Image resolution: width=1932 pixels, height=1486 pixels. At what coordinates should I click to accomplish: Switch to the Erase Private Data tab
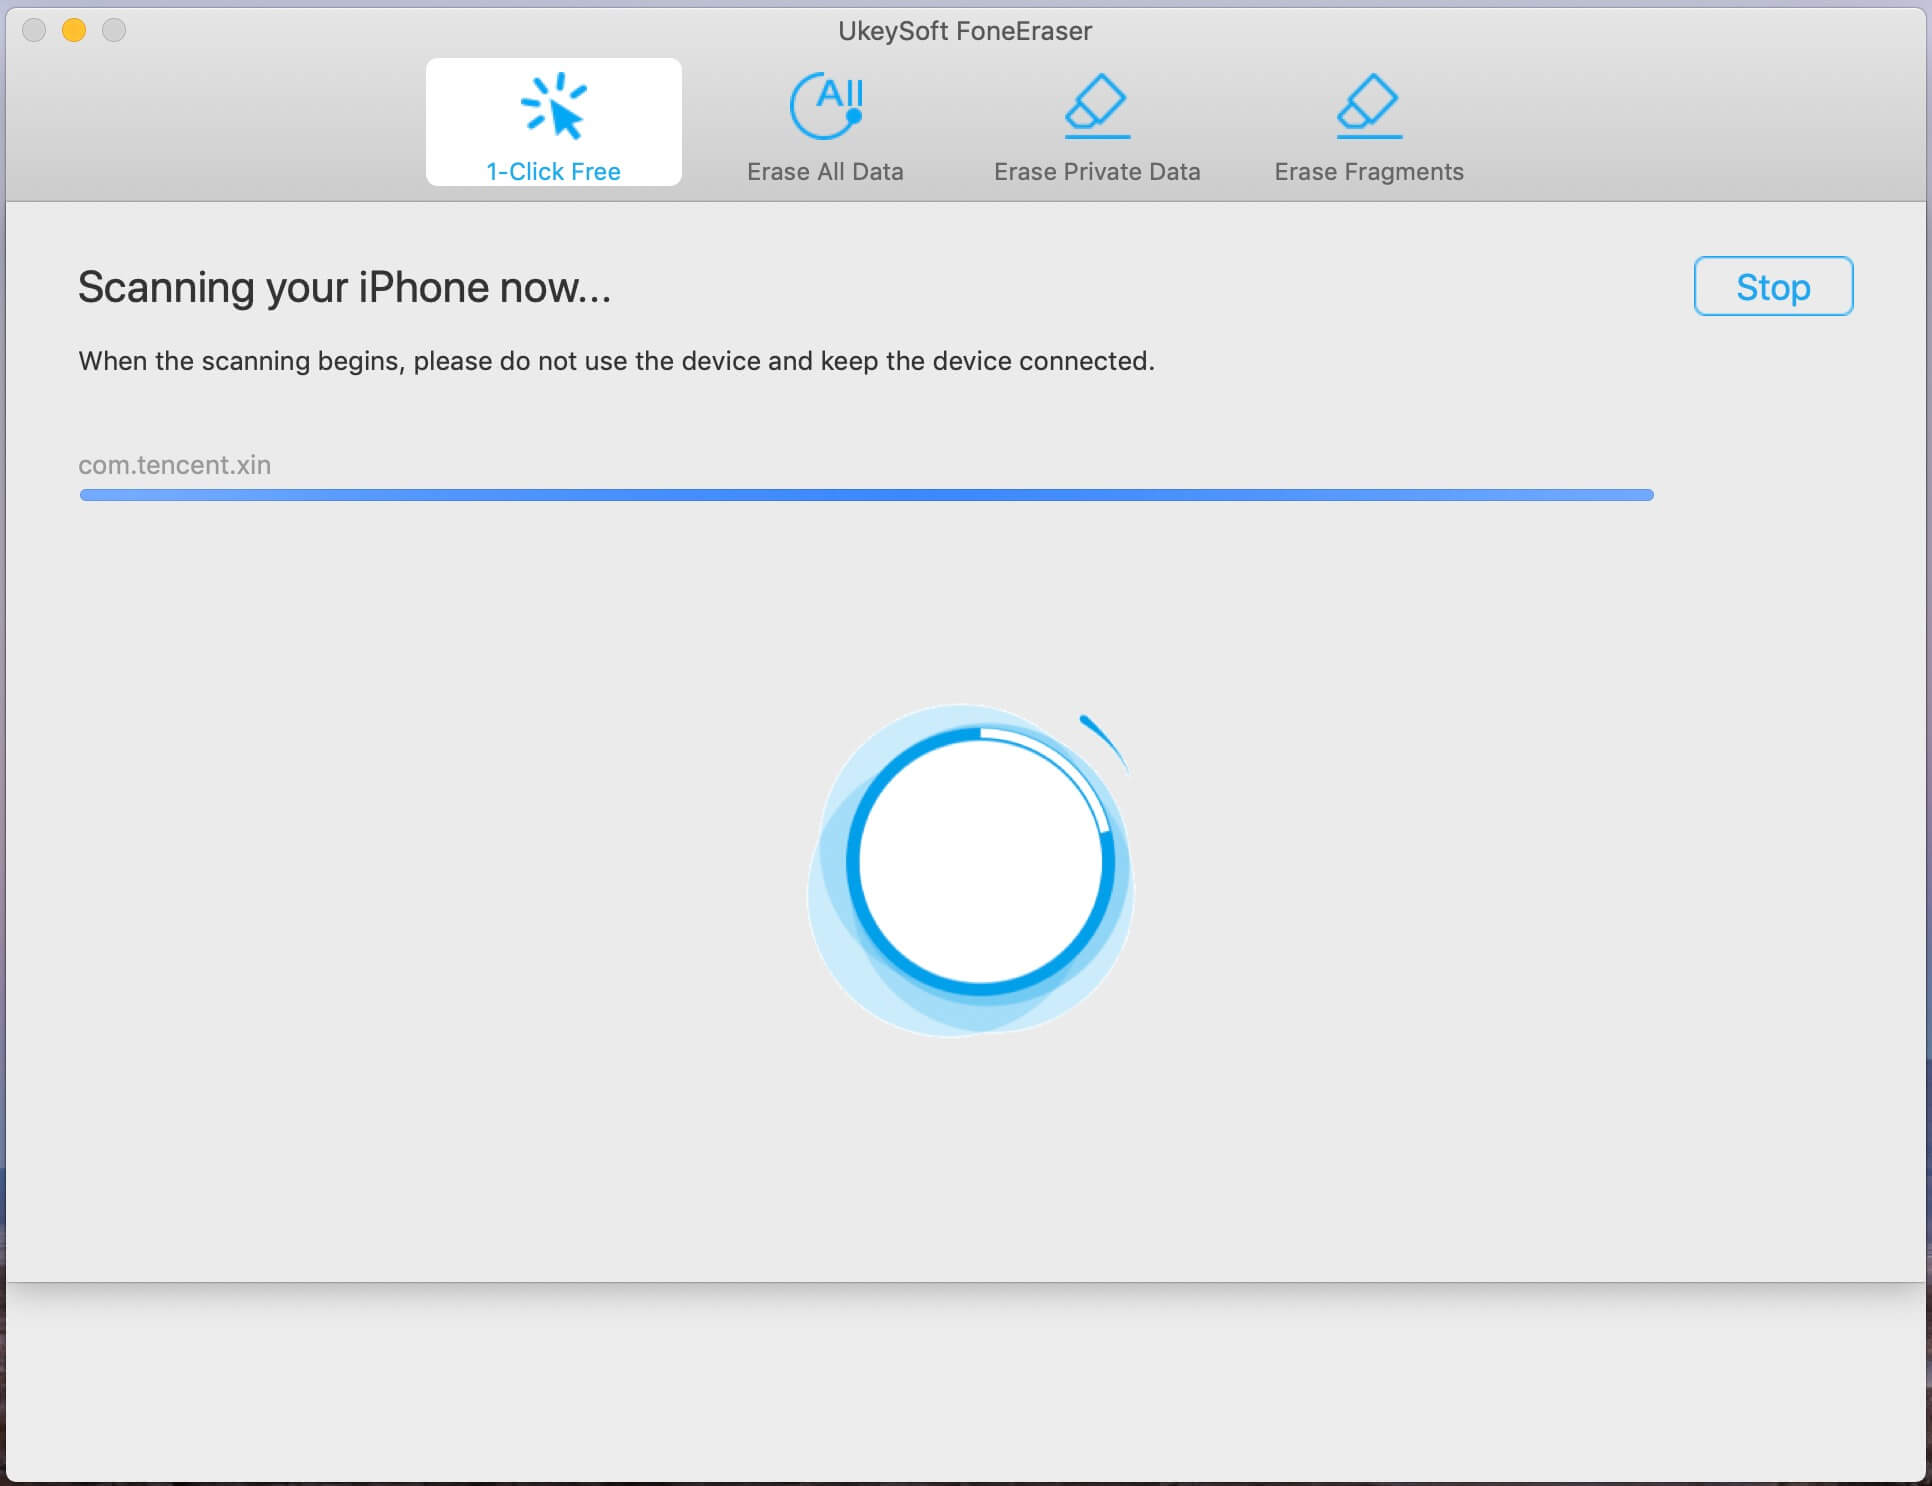tap(1097, 125)
